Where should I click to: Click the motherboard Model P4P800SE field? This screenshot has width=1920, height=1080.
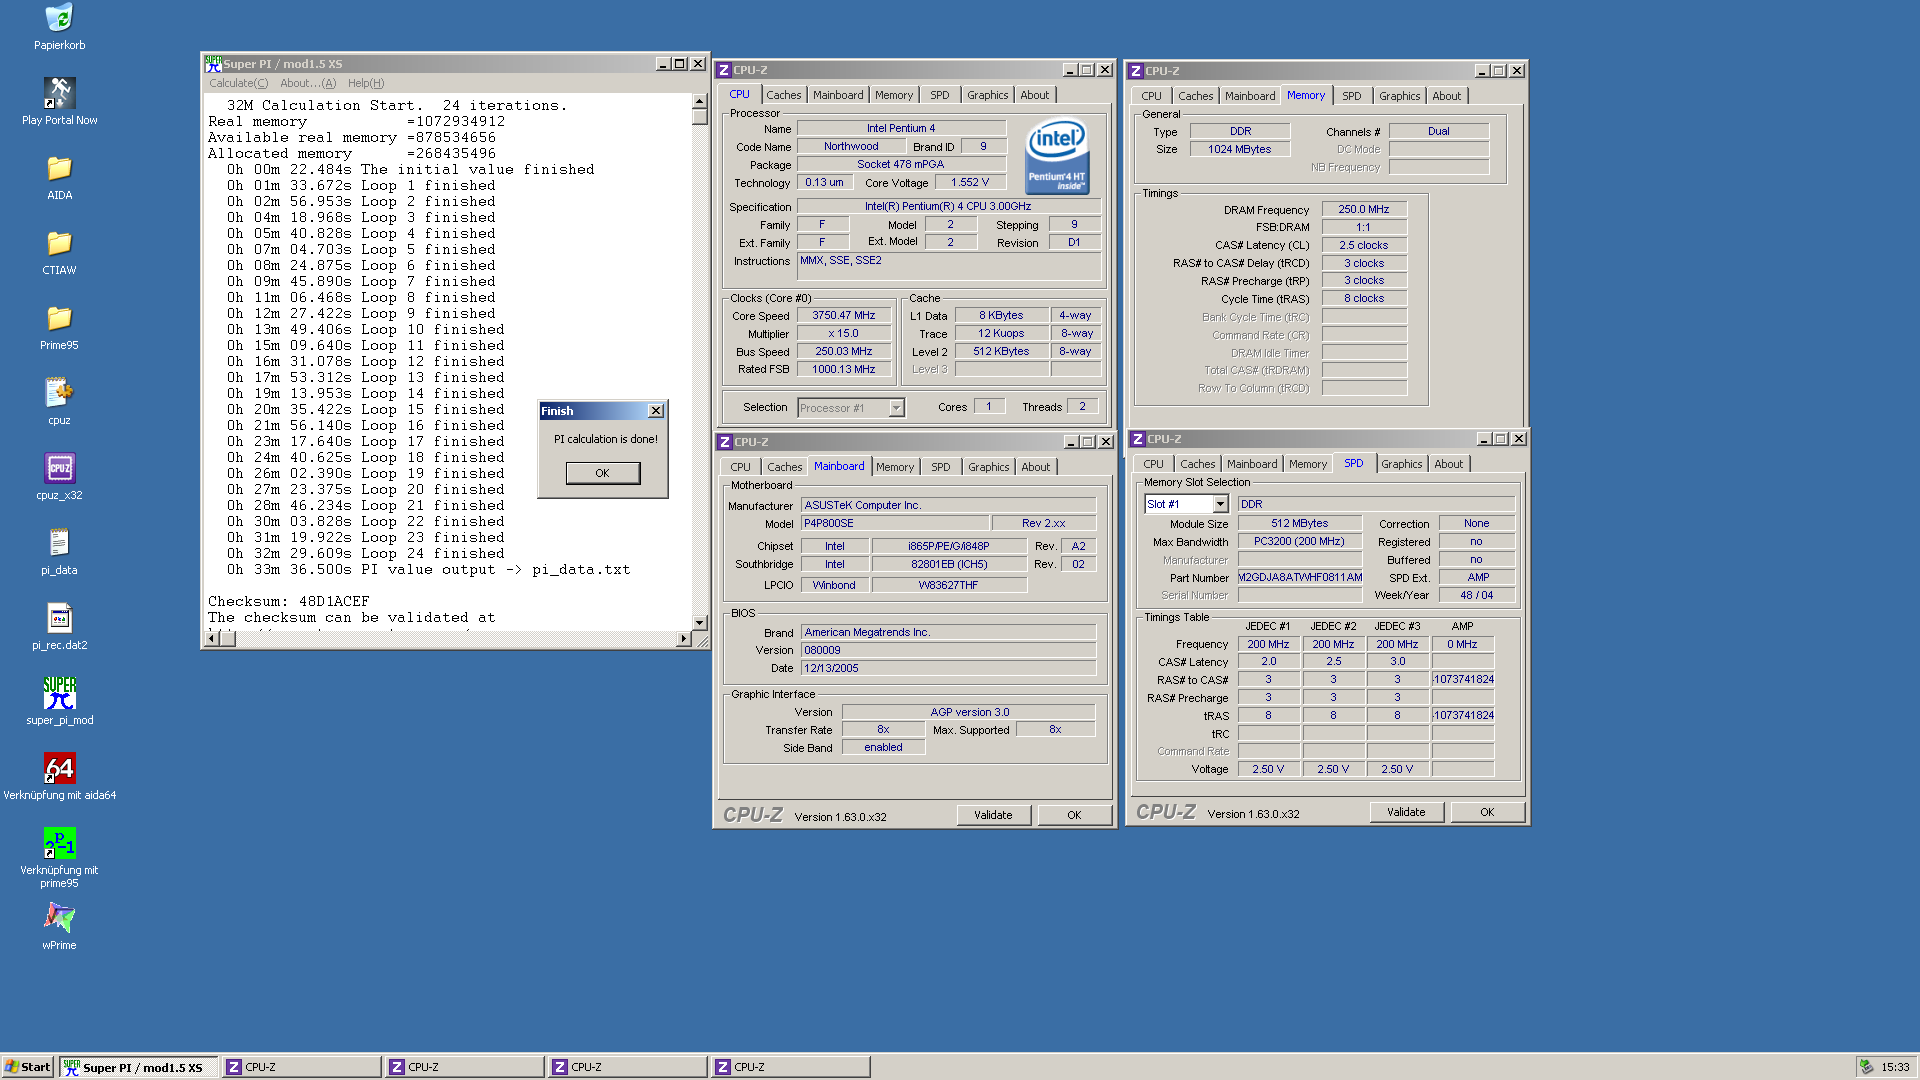[894, 524]
